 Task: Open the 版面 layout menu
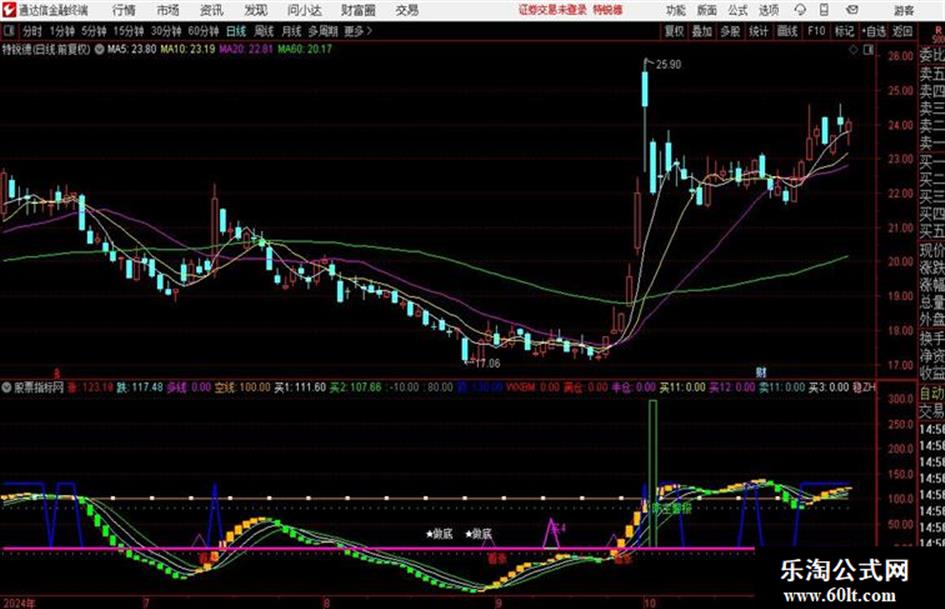coord(706,10)
